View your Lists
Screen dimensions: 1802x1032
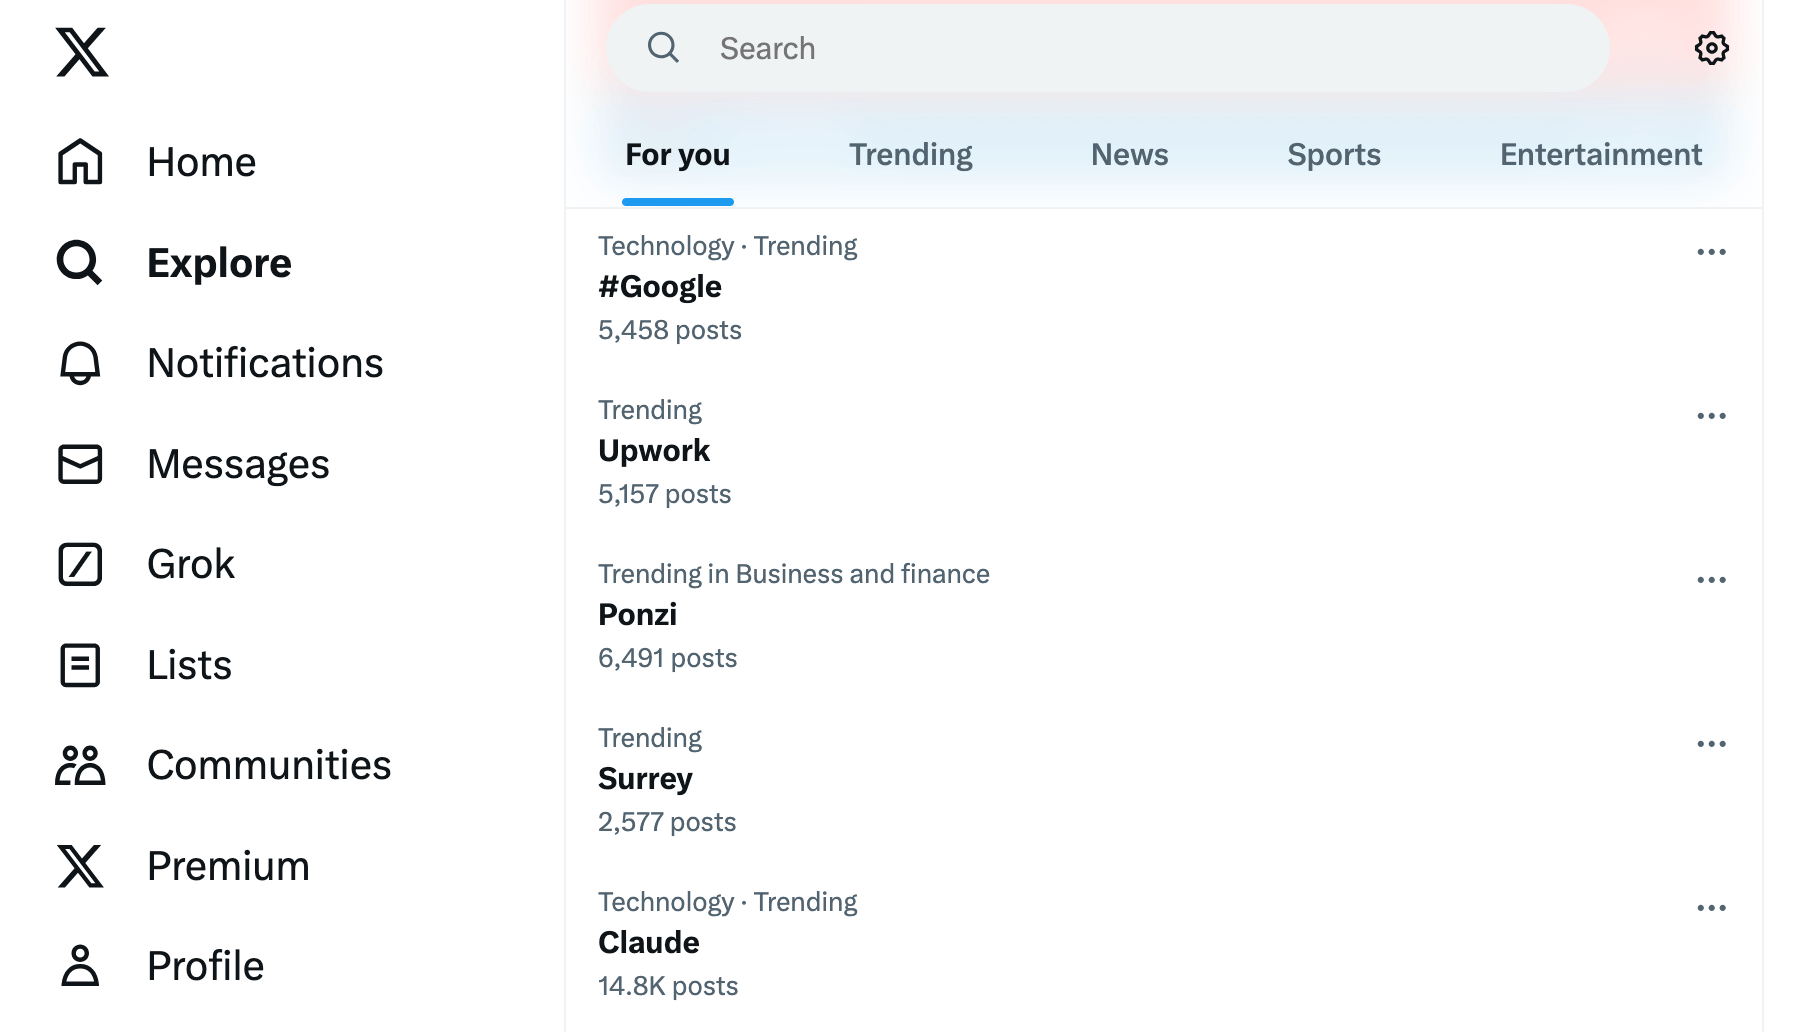tap(188, 664)
